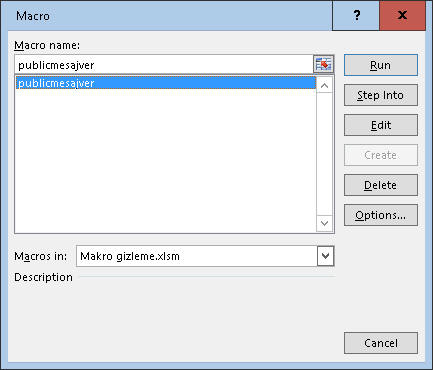Edit the publicmesajver macro

tap(381, 125)
